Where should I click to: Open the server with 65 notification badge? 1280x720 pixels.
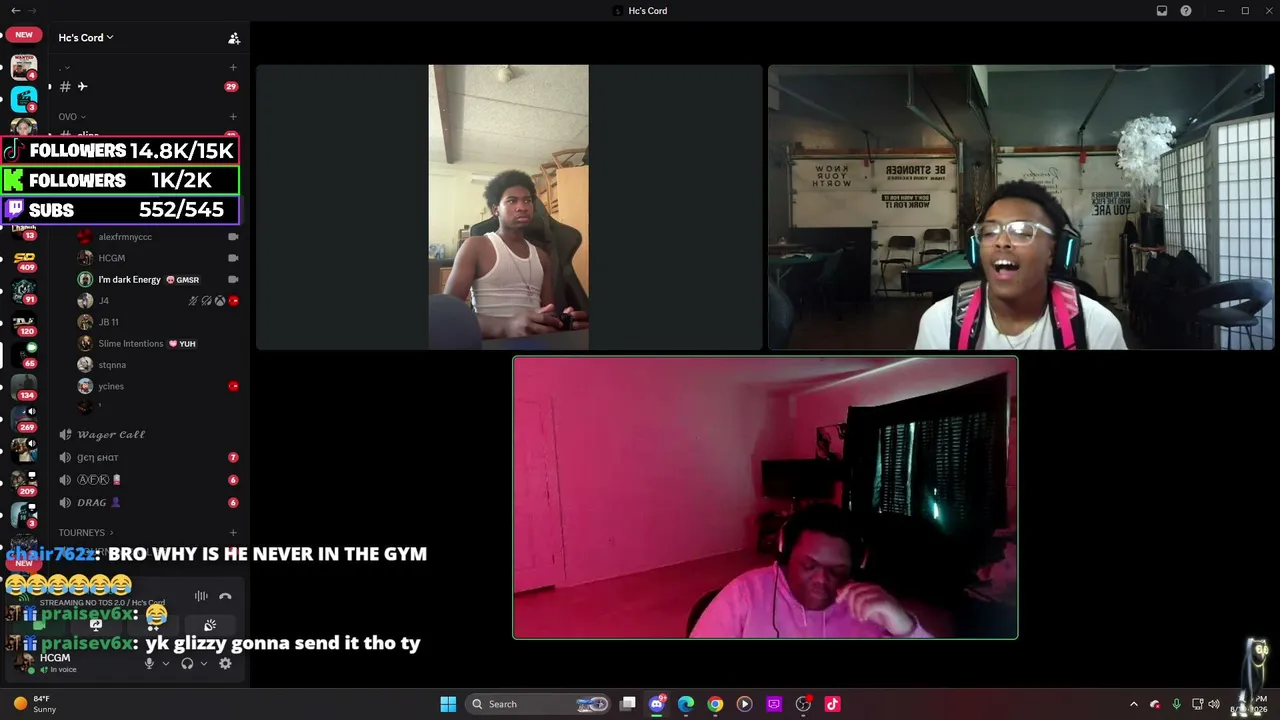pyautogui.click(x=24, y=355)
